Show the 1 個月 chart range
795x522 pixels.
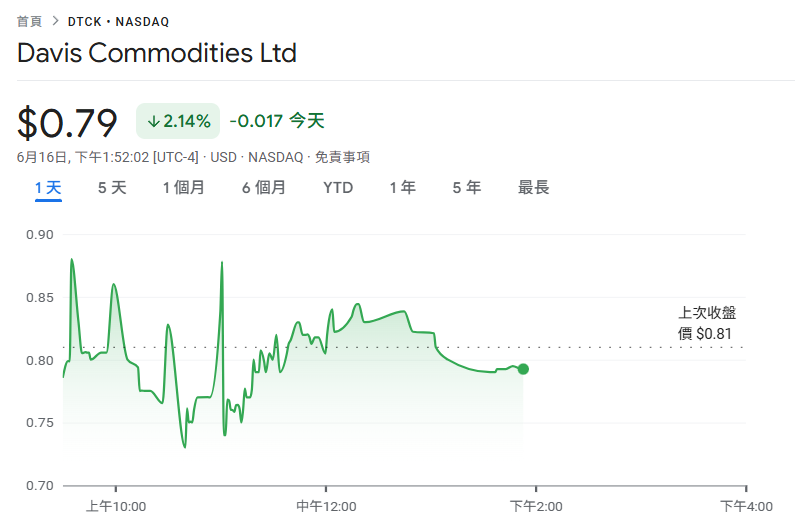184,187
